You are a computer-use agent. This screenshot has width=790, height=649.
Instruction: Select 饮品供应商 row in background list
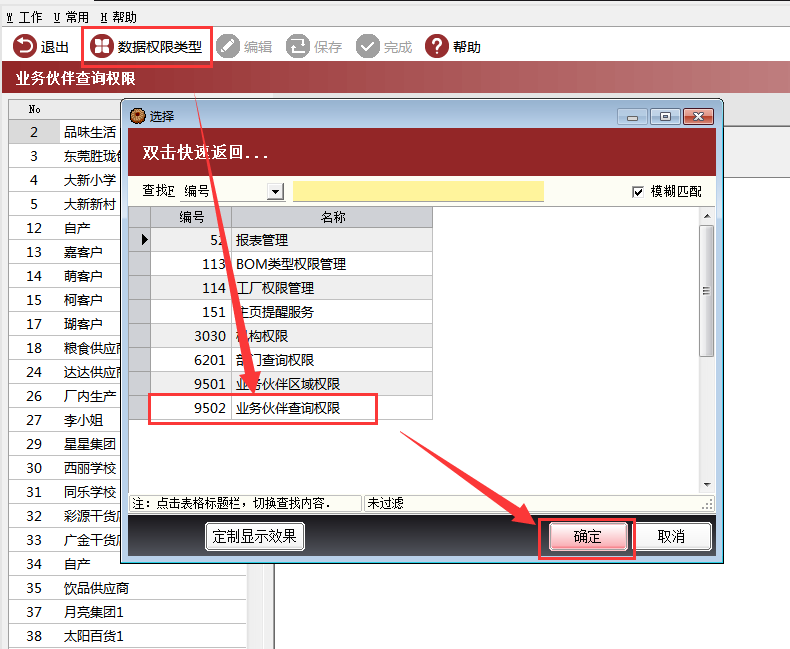tap(127, 588)
